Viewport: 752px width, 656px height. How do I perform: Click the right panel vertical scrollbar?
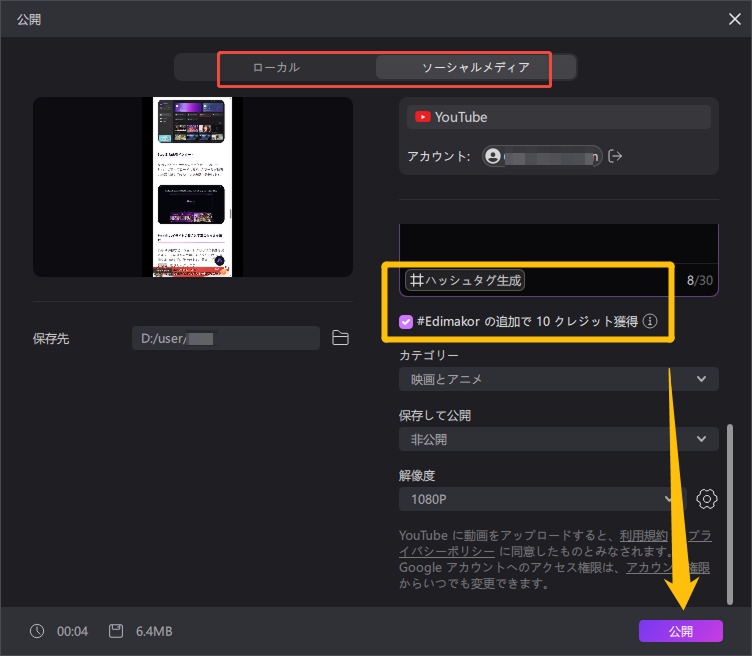point(730,514)
